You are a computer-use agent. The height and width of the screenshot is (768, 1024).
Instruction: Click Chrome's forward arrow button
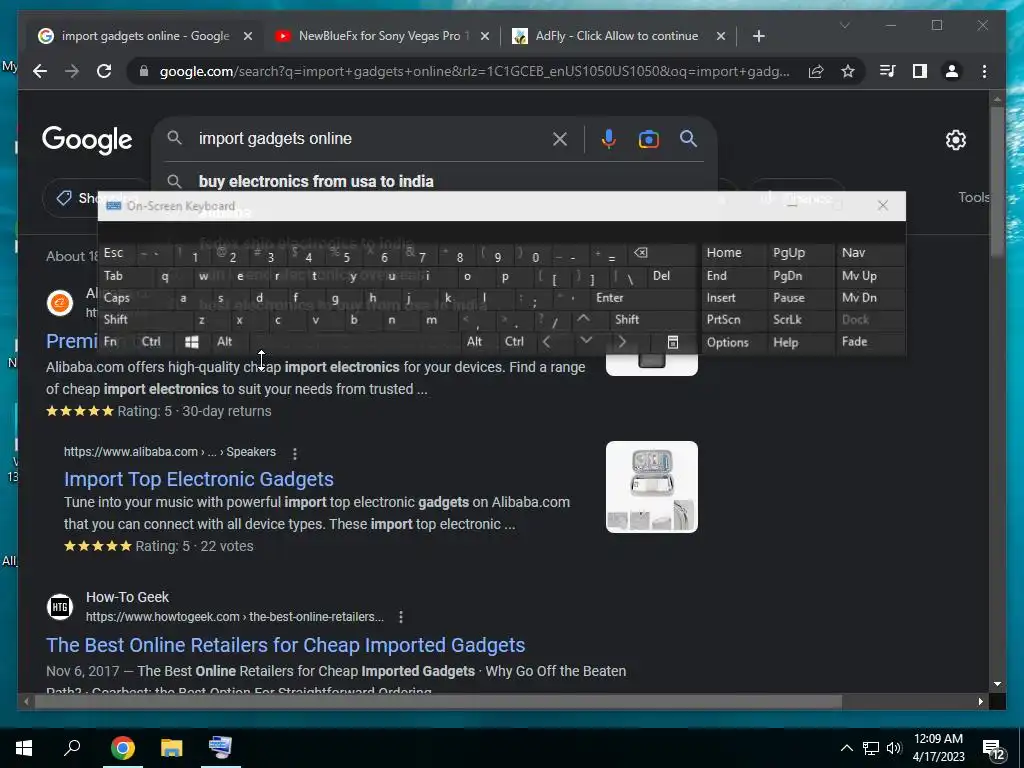(x=72, y=71)
